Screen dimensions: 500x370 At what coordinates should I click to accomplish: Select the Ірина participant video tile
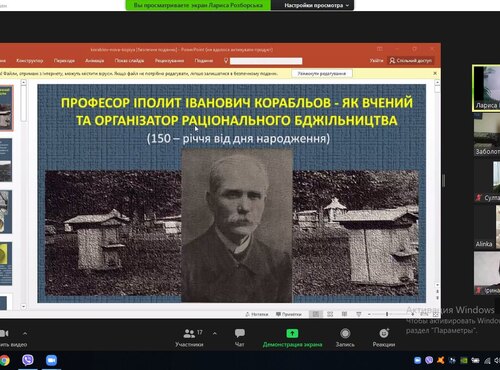(487, 273)
